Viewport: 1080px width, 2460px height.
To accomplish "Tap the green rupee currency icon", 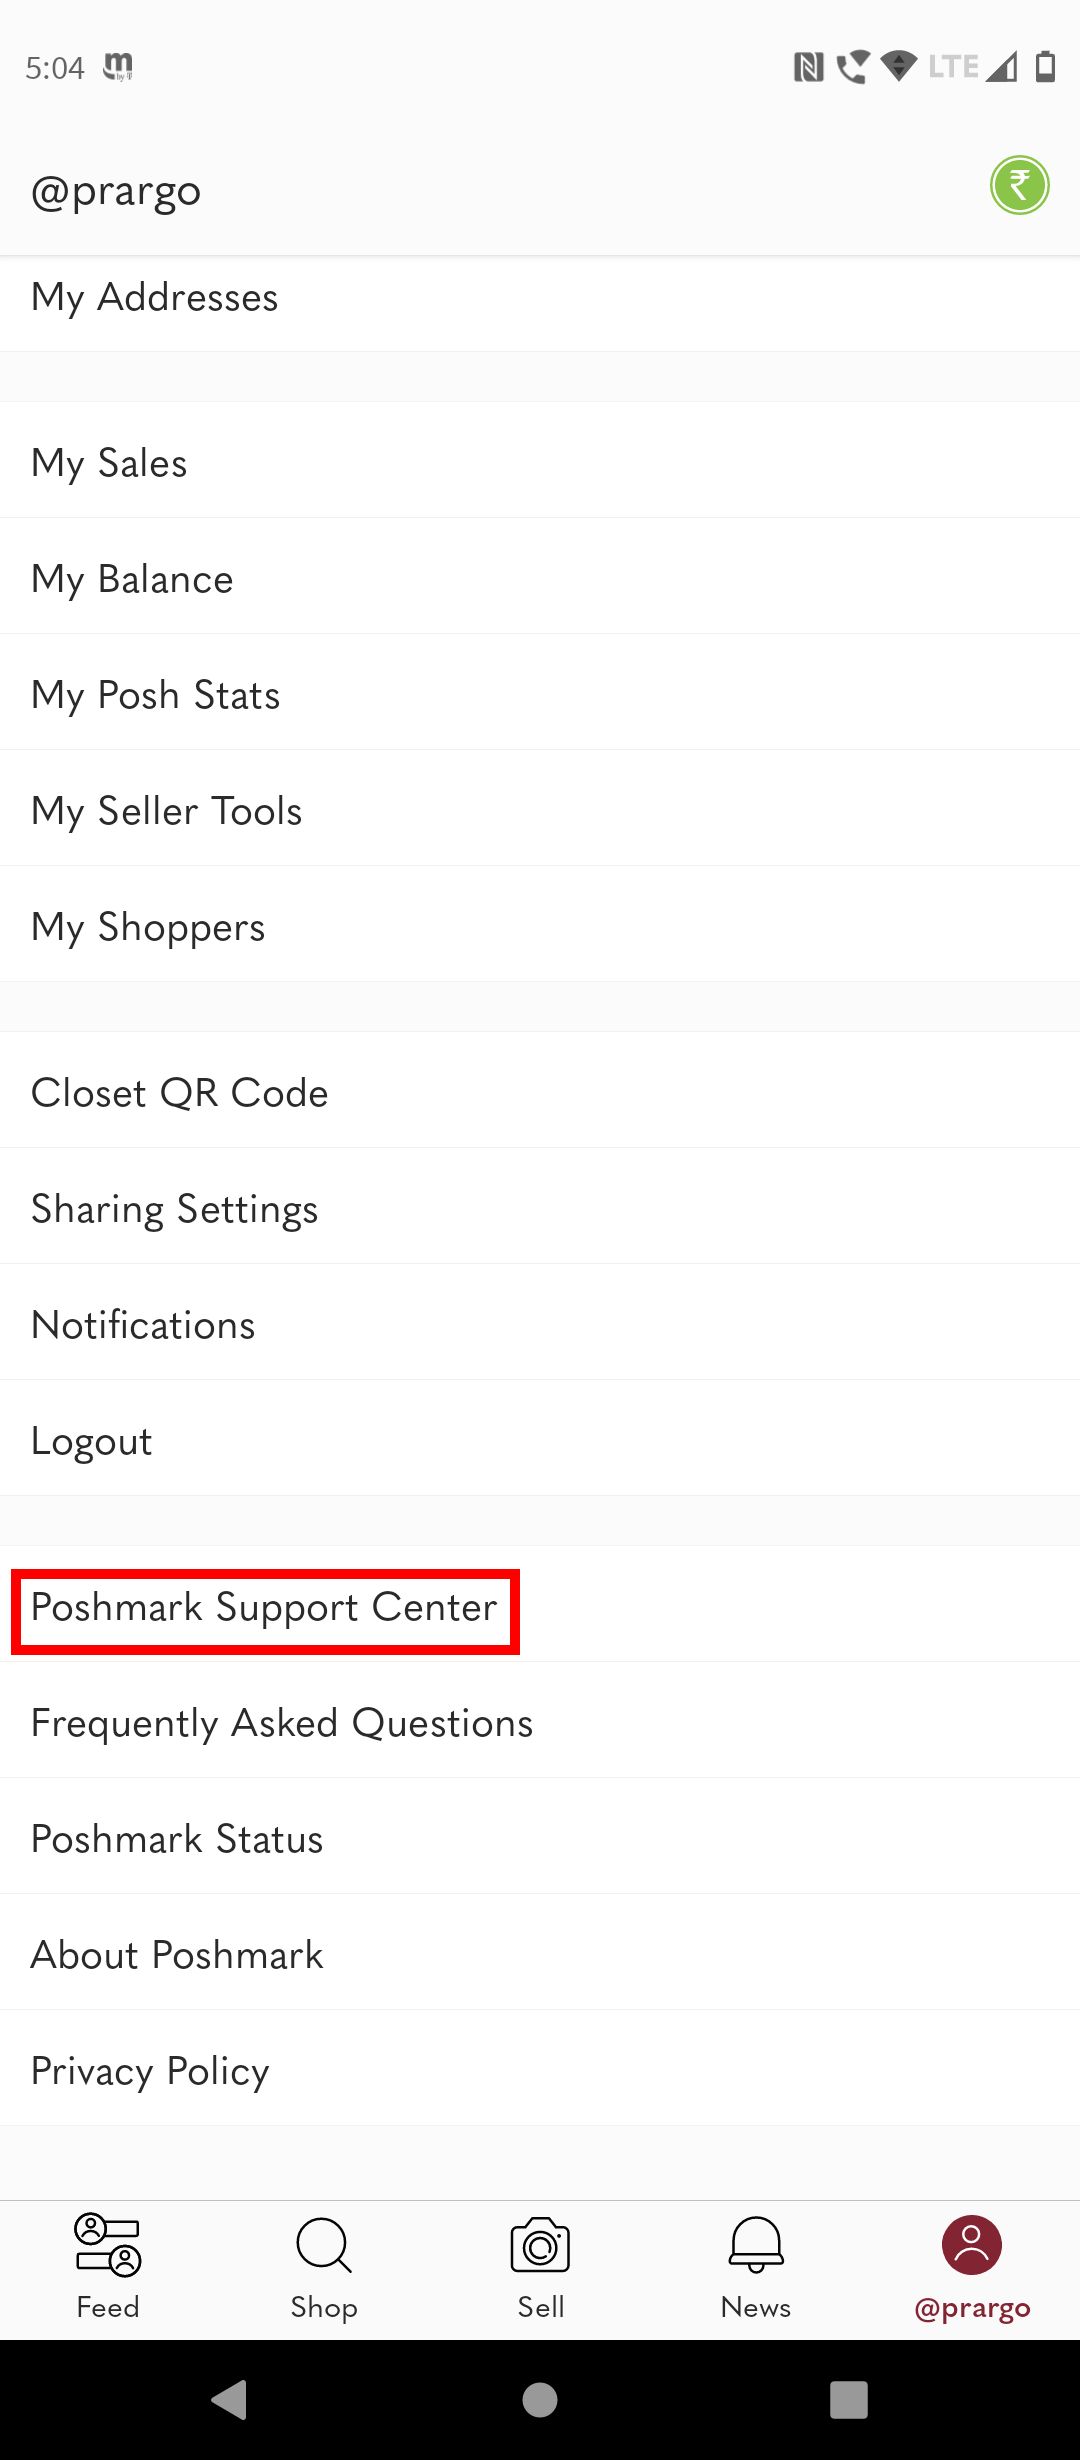I will [x=1019, y=185].
